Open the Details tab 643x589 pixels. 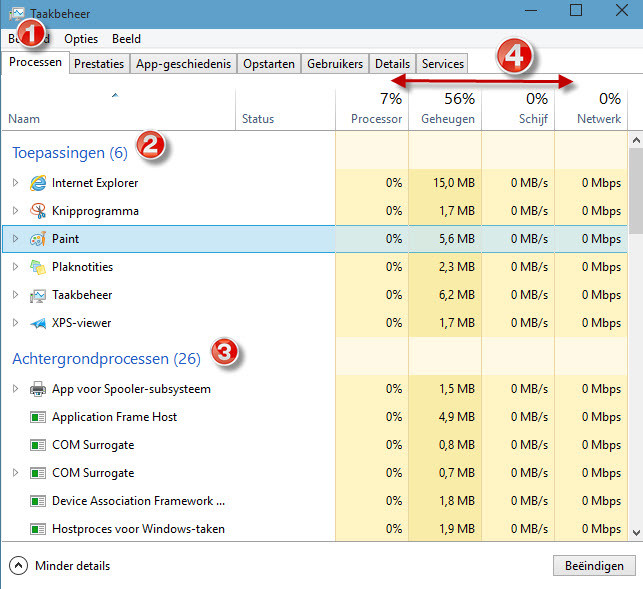(392, 64)
